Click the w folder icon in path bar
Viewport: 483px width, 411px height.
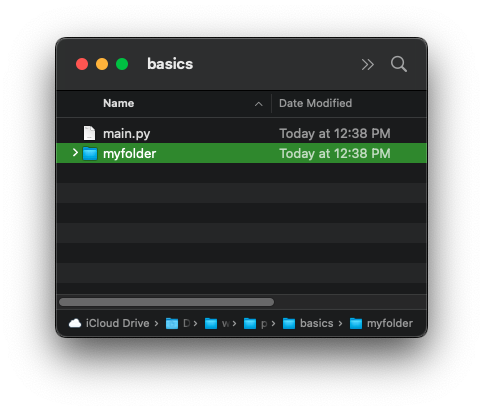[x=211, y=323]
